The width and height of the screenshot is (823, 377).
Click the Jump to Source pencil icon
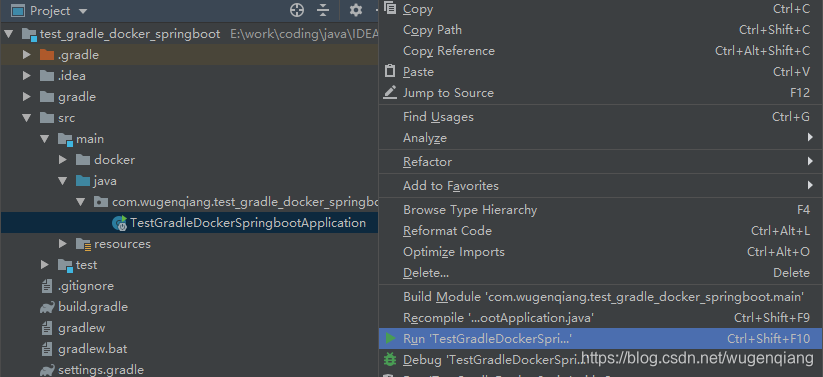tap(390, 93)
